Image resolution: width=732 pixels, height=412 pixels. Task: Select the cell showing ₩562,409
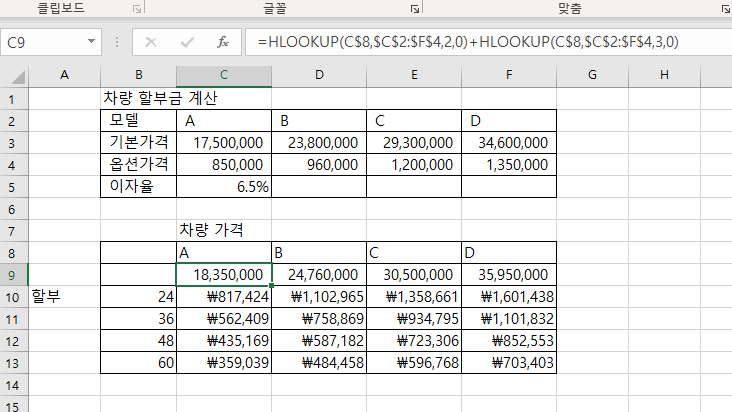pyautogui.click(x=224, y=319)
